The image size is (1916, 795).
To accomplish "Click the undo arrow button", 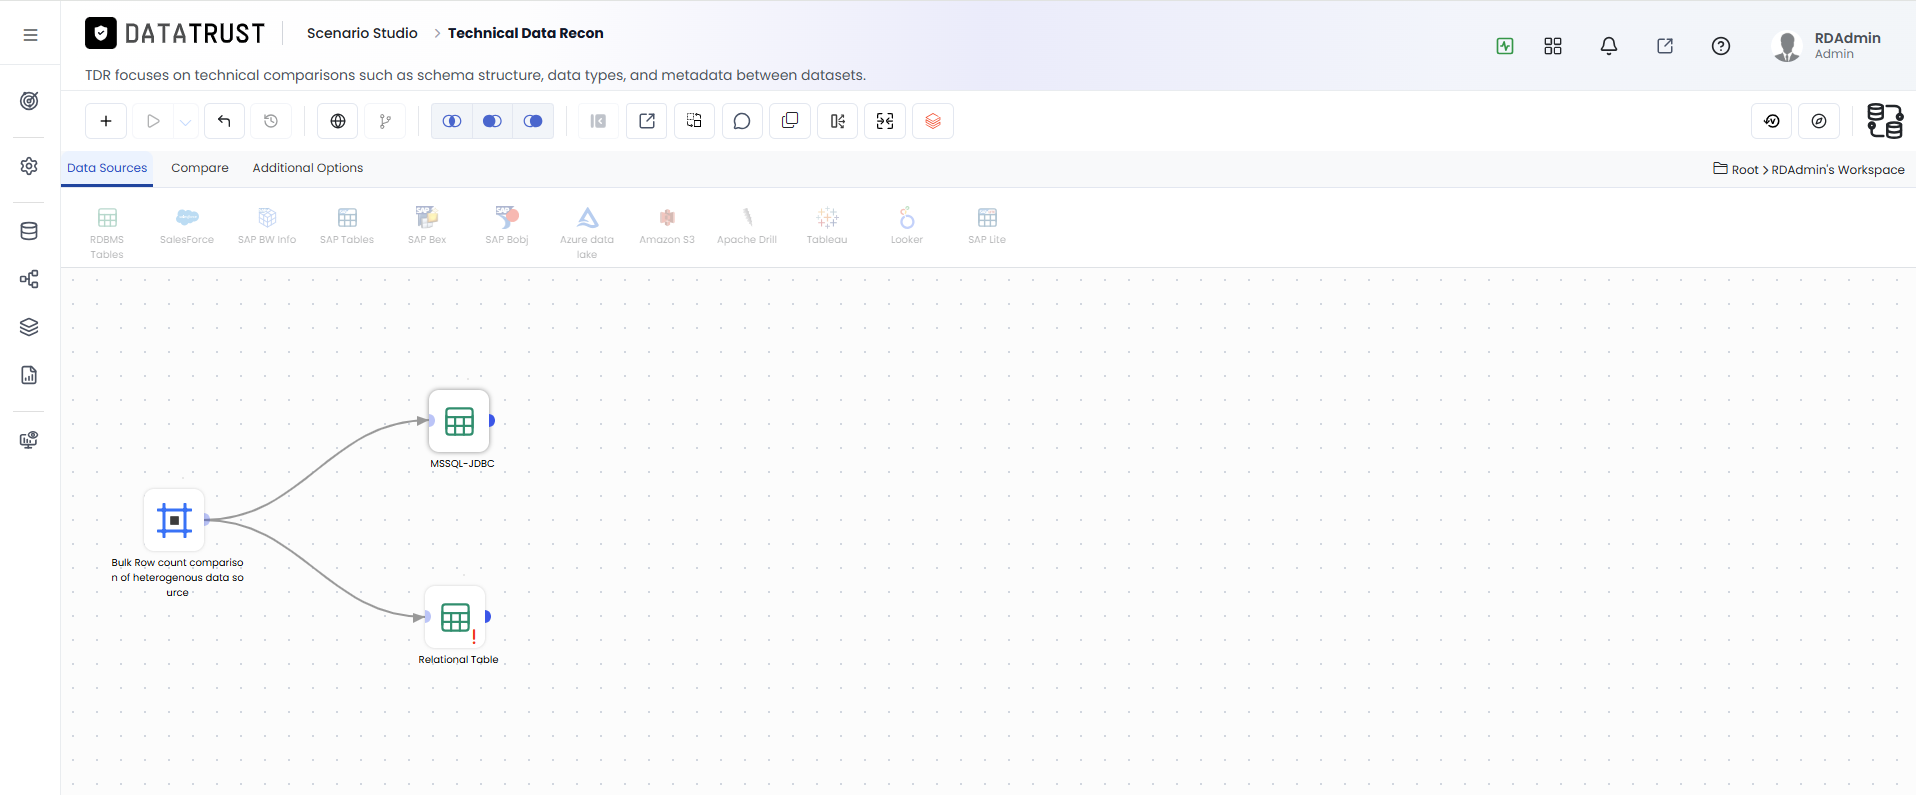I will coord(225,121).
